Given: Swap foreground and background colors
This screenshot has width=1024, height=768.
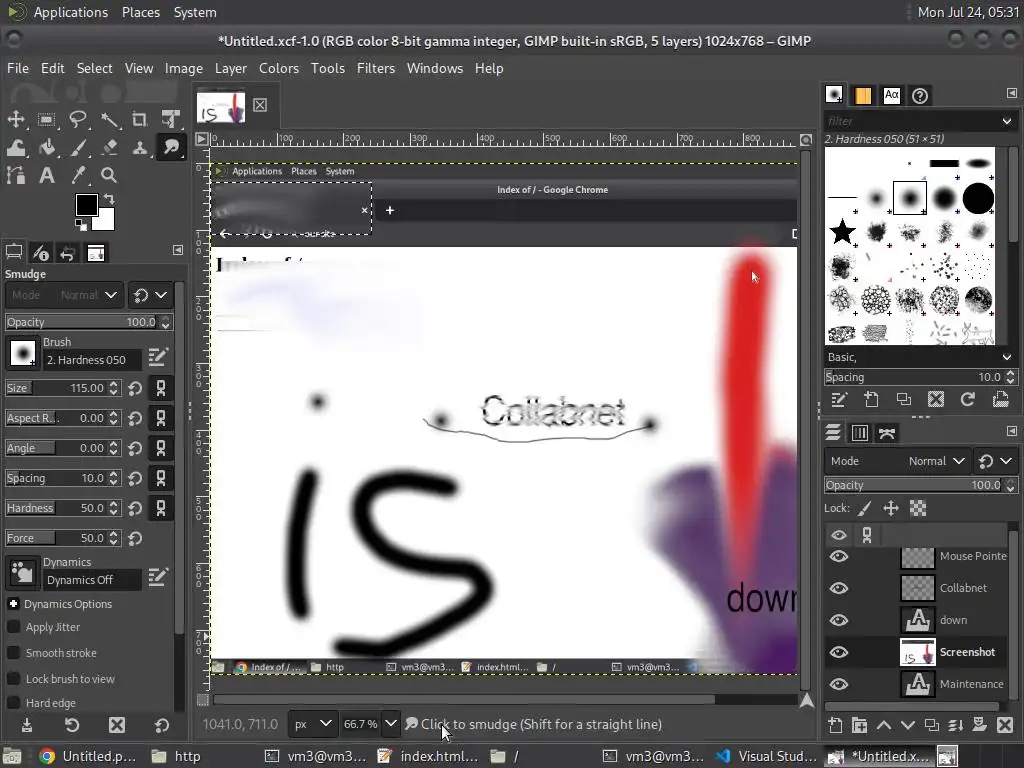Looking at the screenshot, I should [109, 199].
